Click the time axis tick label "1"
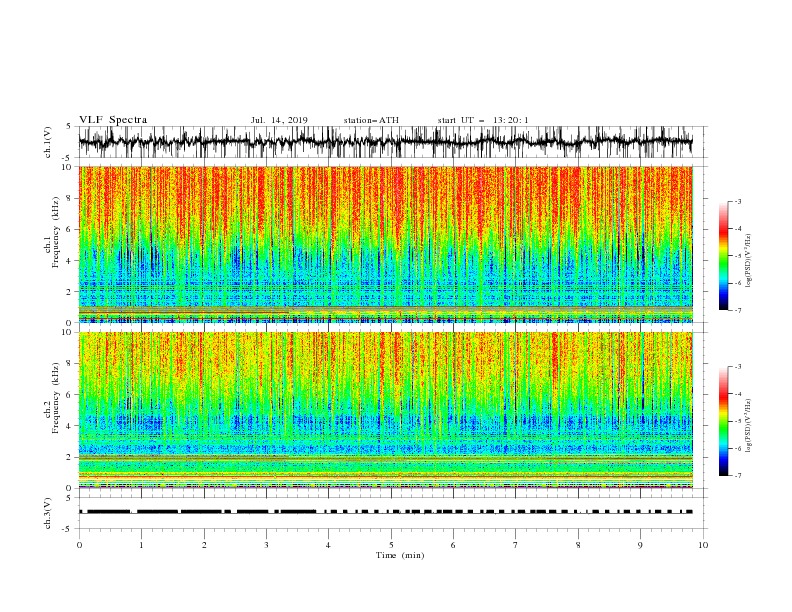This screenshot has width=792, height=612. coord(141,545)
